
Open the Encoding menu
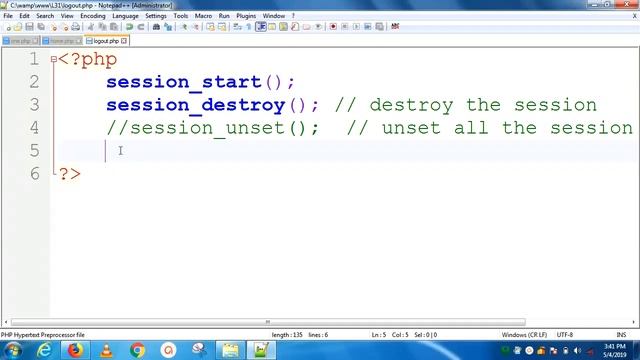pyautogui.click(x=93, y=16)
